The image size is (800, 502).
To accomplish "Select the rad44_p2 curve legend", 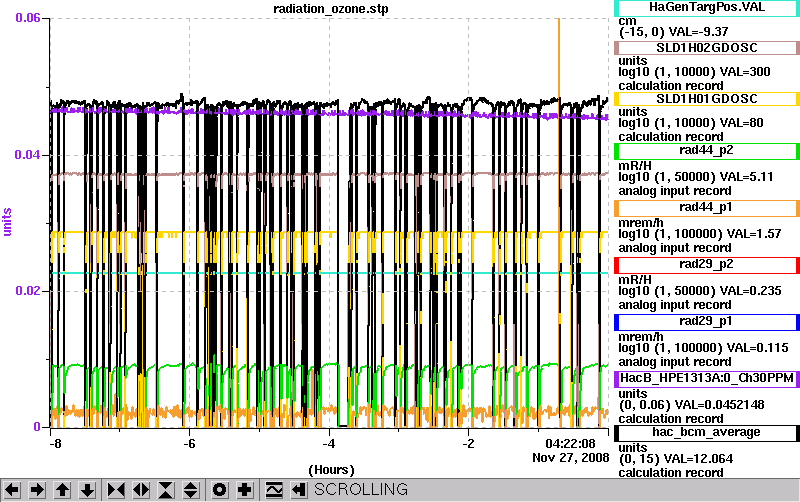I will (x=707, y=151).
